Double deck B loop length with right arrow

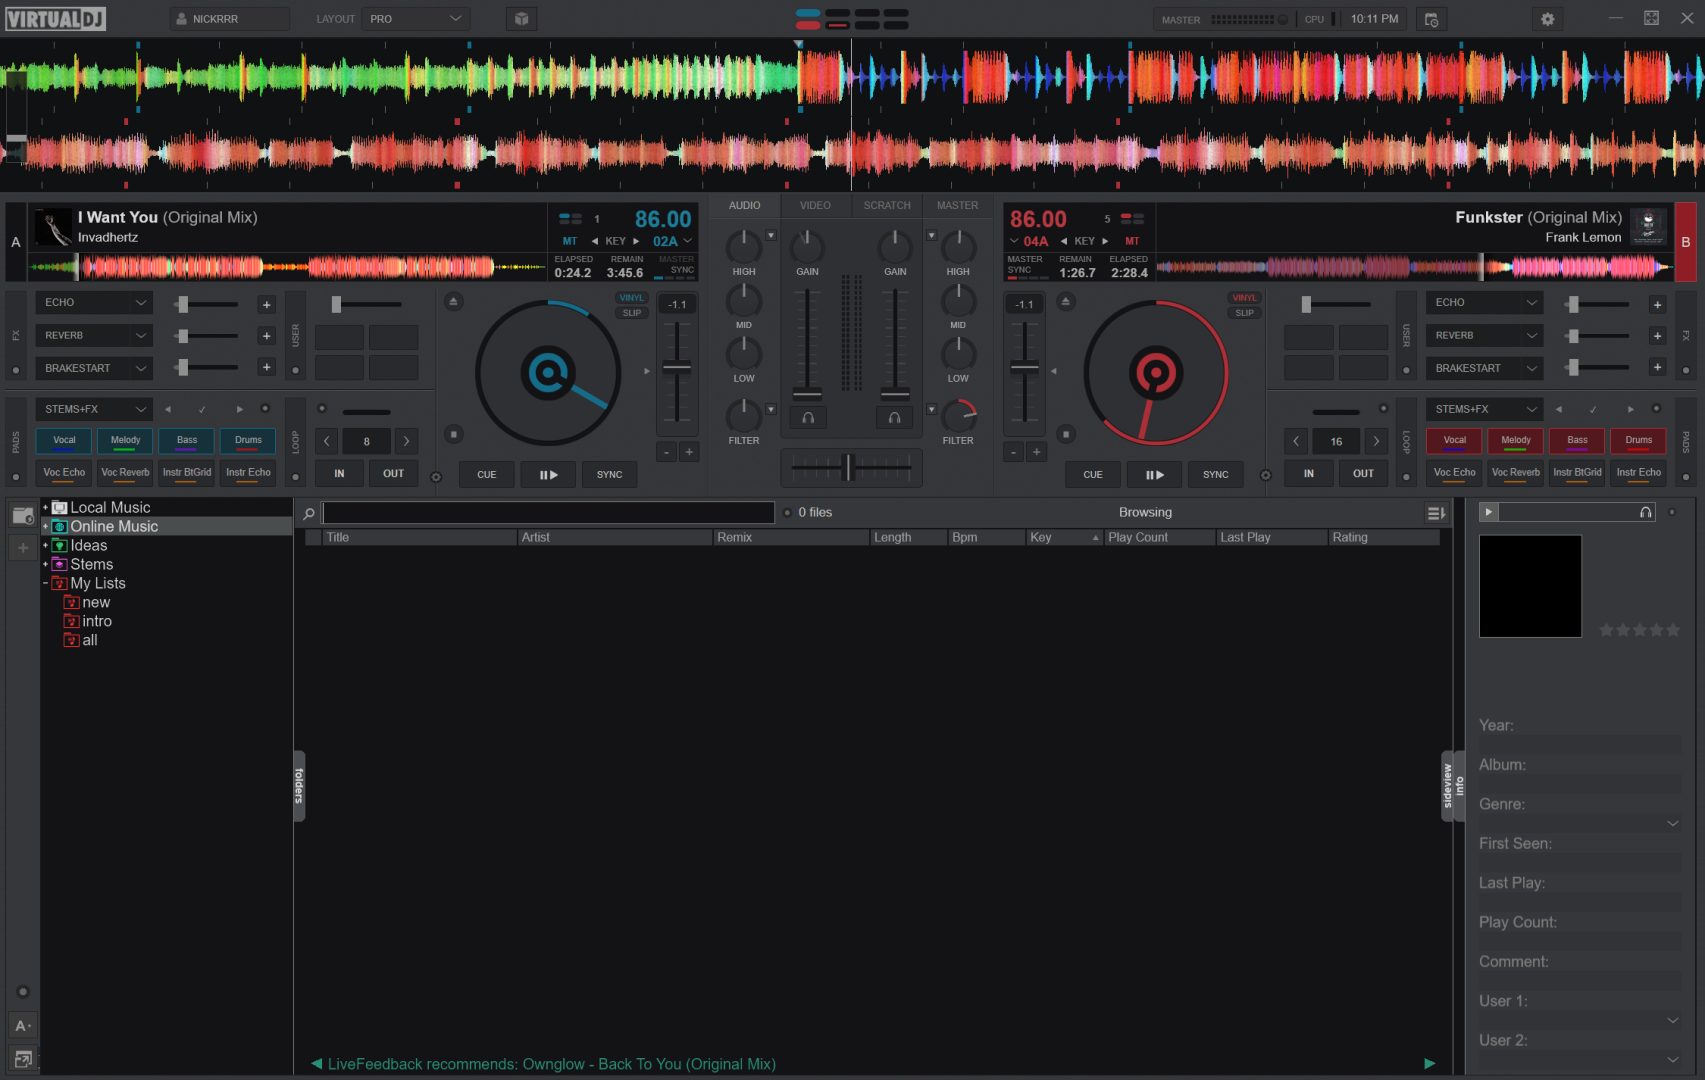1376,441
